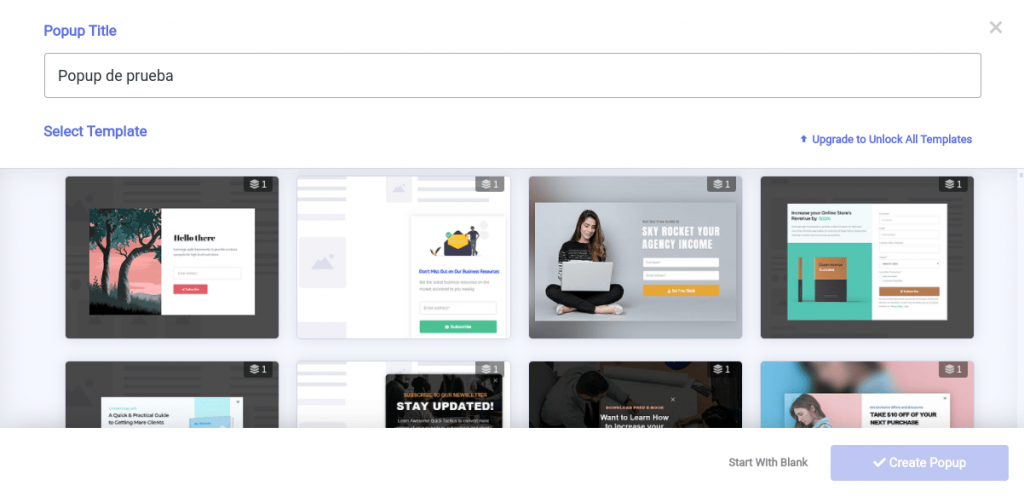Click the checkmark icon in Create Popup
The width and height of the screenshot is (1024, 497).
pos(879,463)
